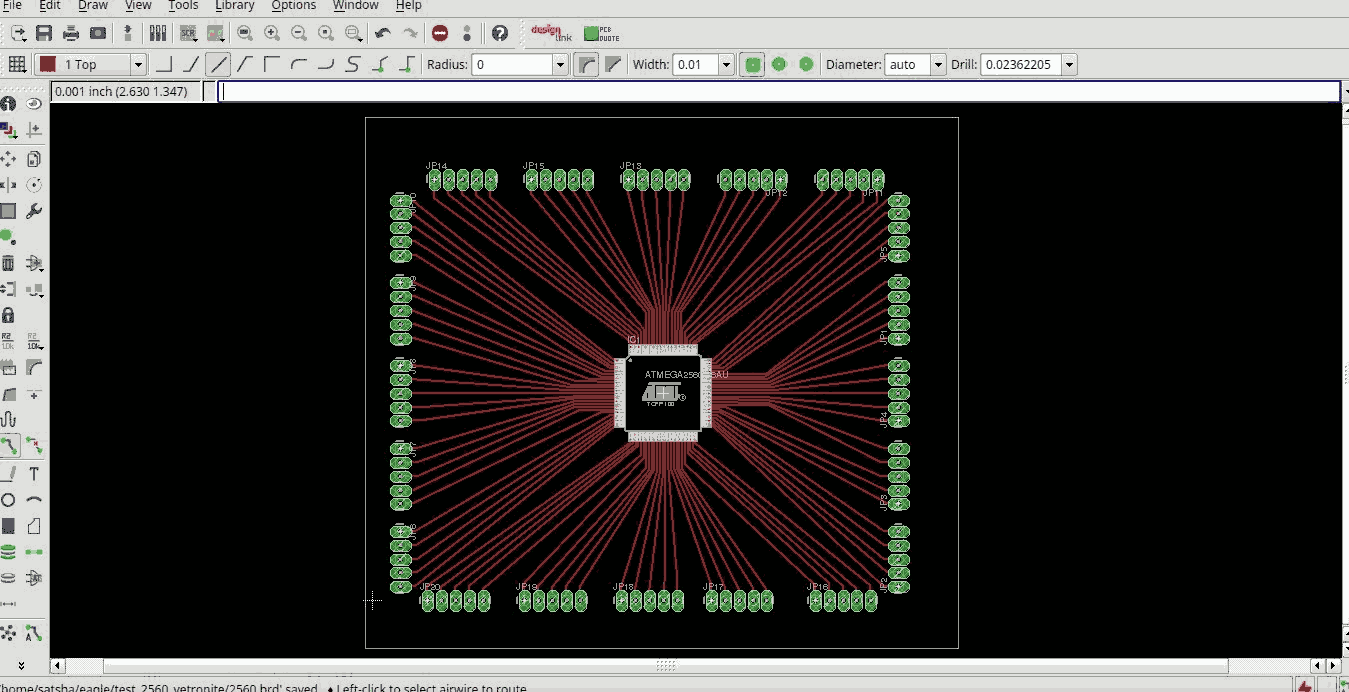This screenshot has height=692, width=1349.
Task: Select straight miter style
Action: click(613, 65)
